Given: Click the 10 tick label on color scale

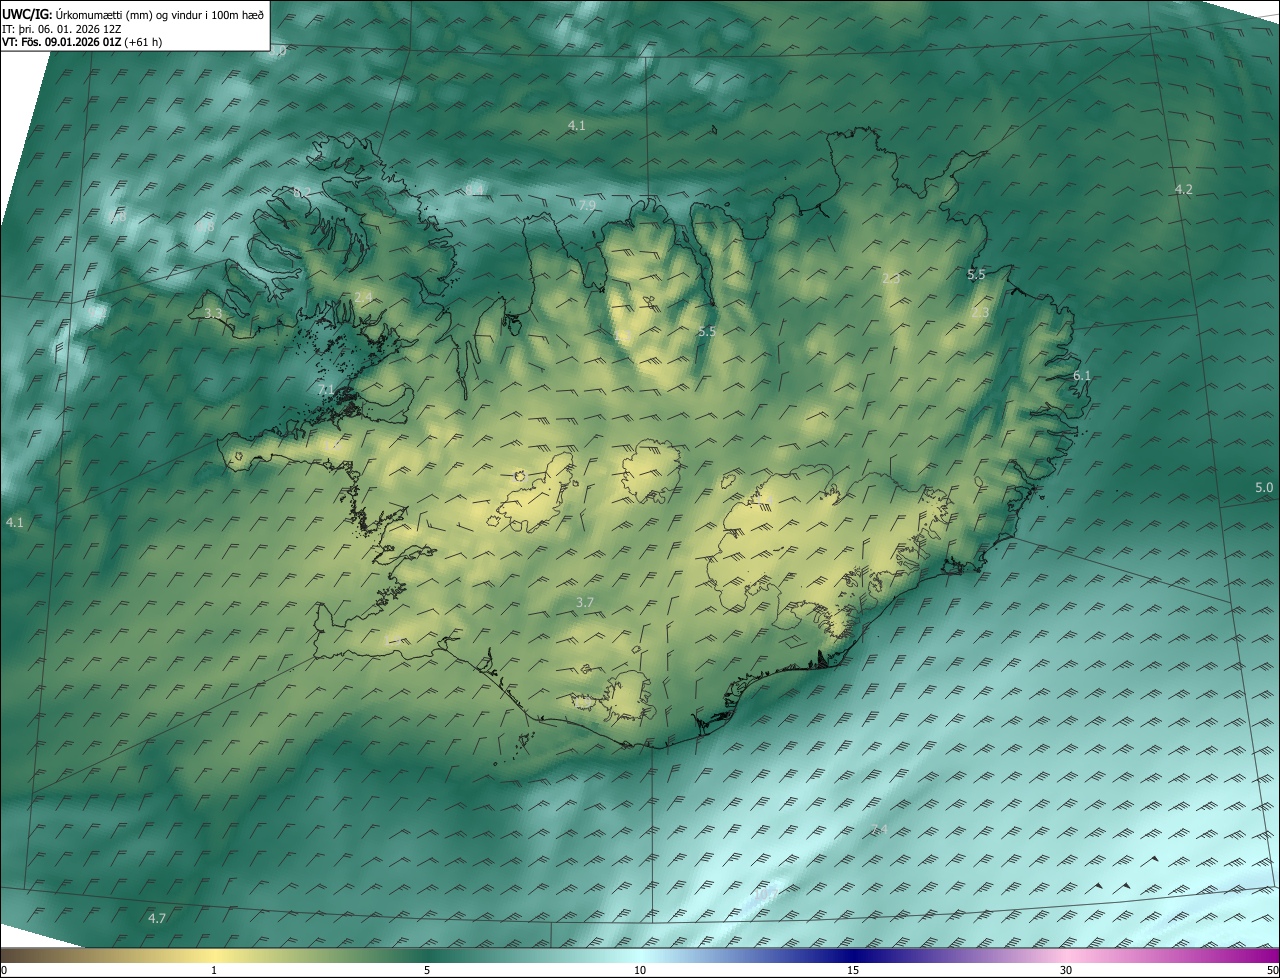Looking at the screenshot, I should tap(640, 970).
